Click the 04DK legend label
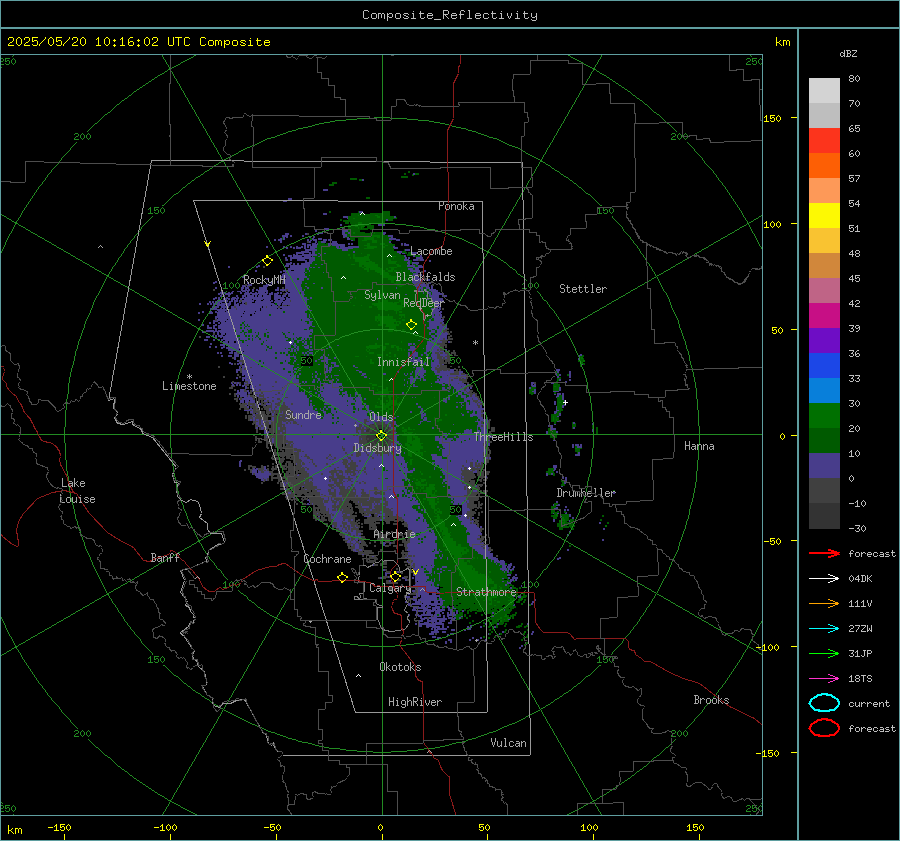Image resolution: width=900 pixels, height=841 pixels. coord(860,578)
